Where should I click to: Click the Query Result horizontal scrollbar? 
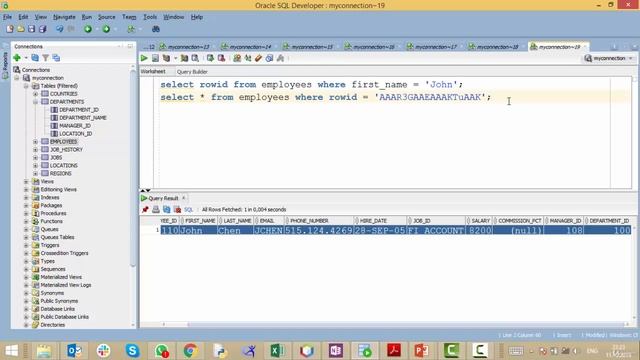pos(406,324)
